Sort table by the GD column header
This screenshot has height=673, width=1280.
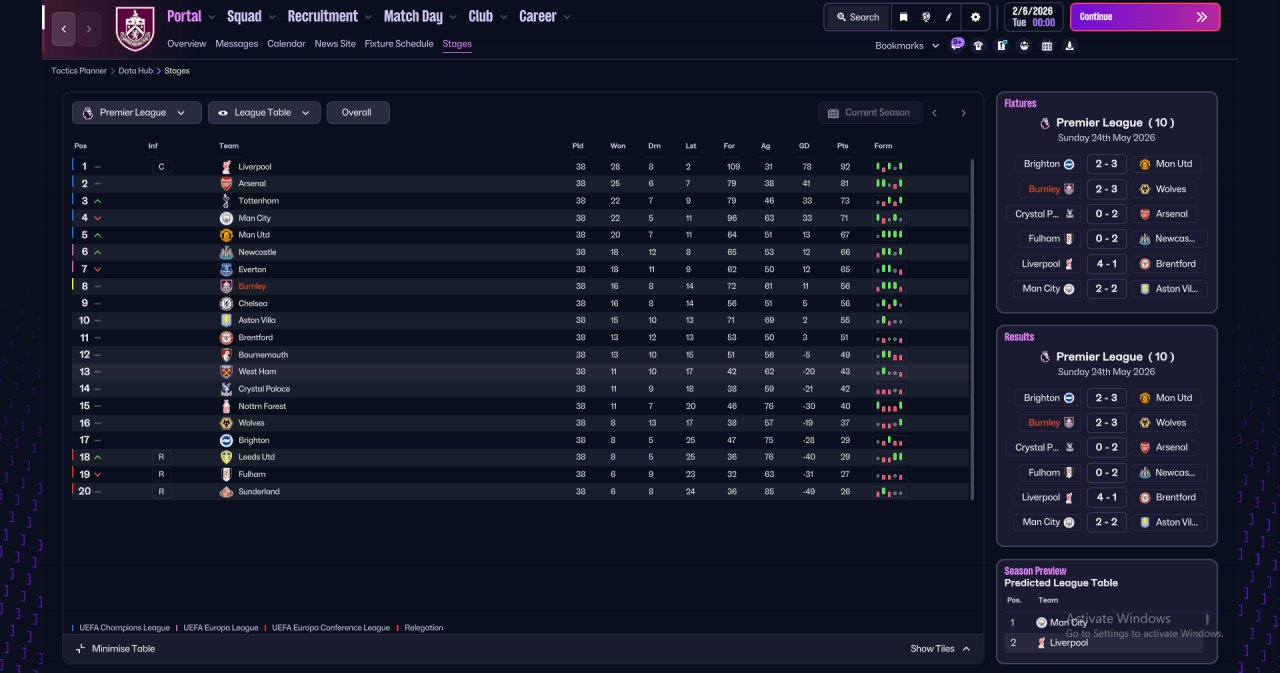(x=804, y=146)
